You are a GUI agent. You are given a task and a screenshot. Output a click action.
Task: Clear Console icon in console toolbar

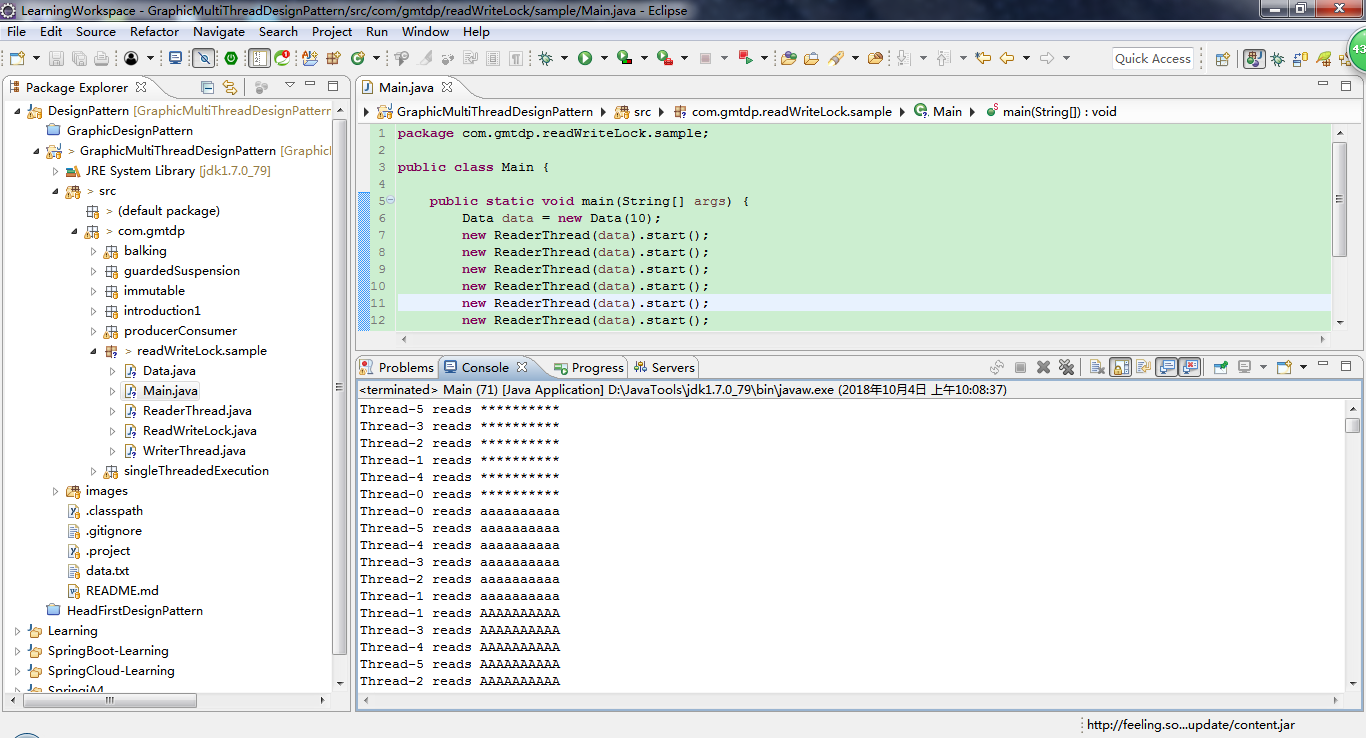[1097, 367]
